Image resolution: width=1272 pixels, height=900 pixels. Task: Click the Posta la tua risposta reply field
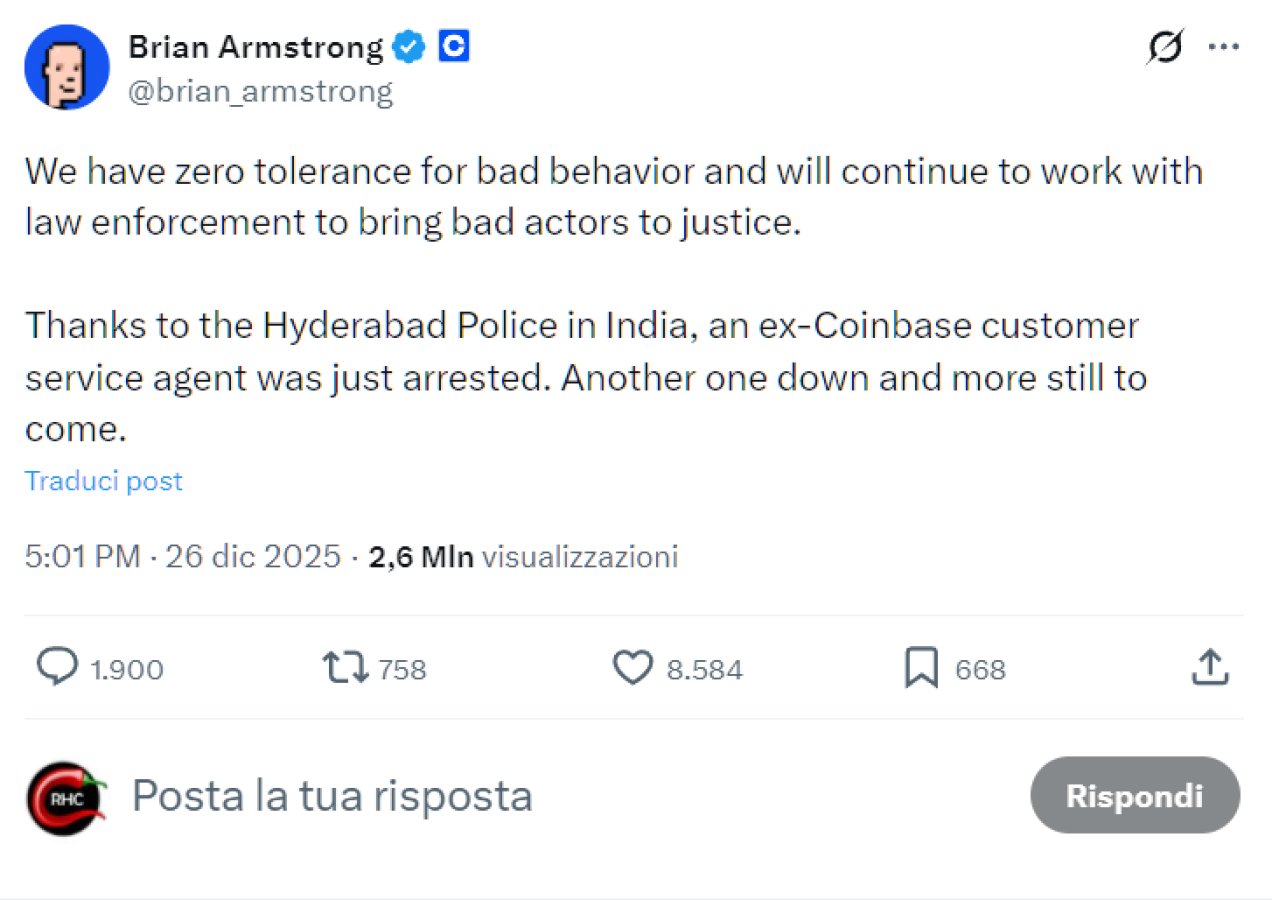(x=333, y=796)
